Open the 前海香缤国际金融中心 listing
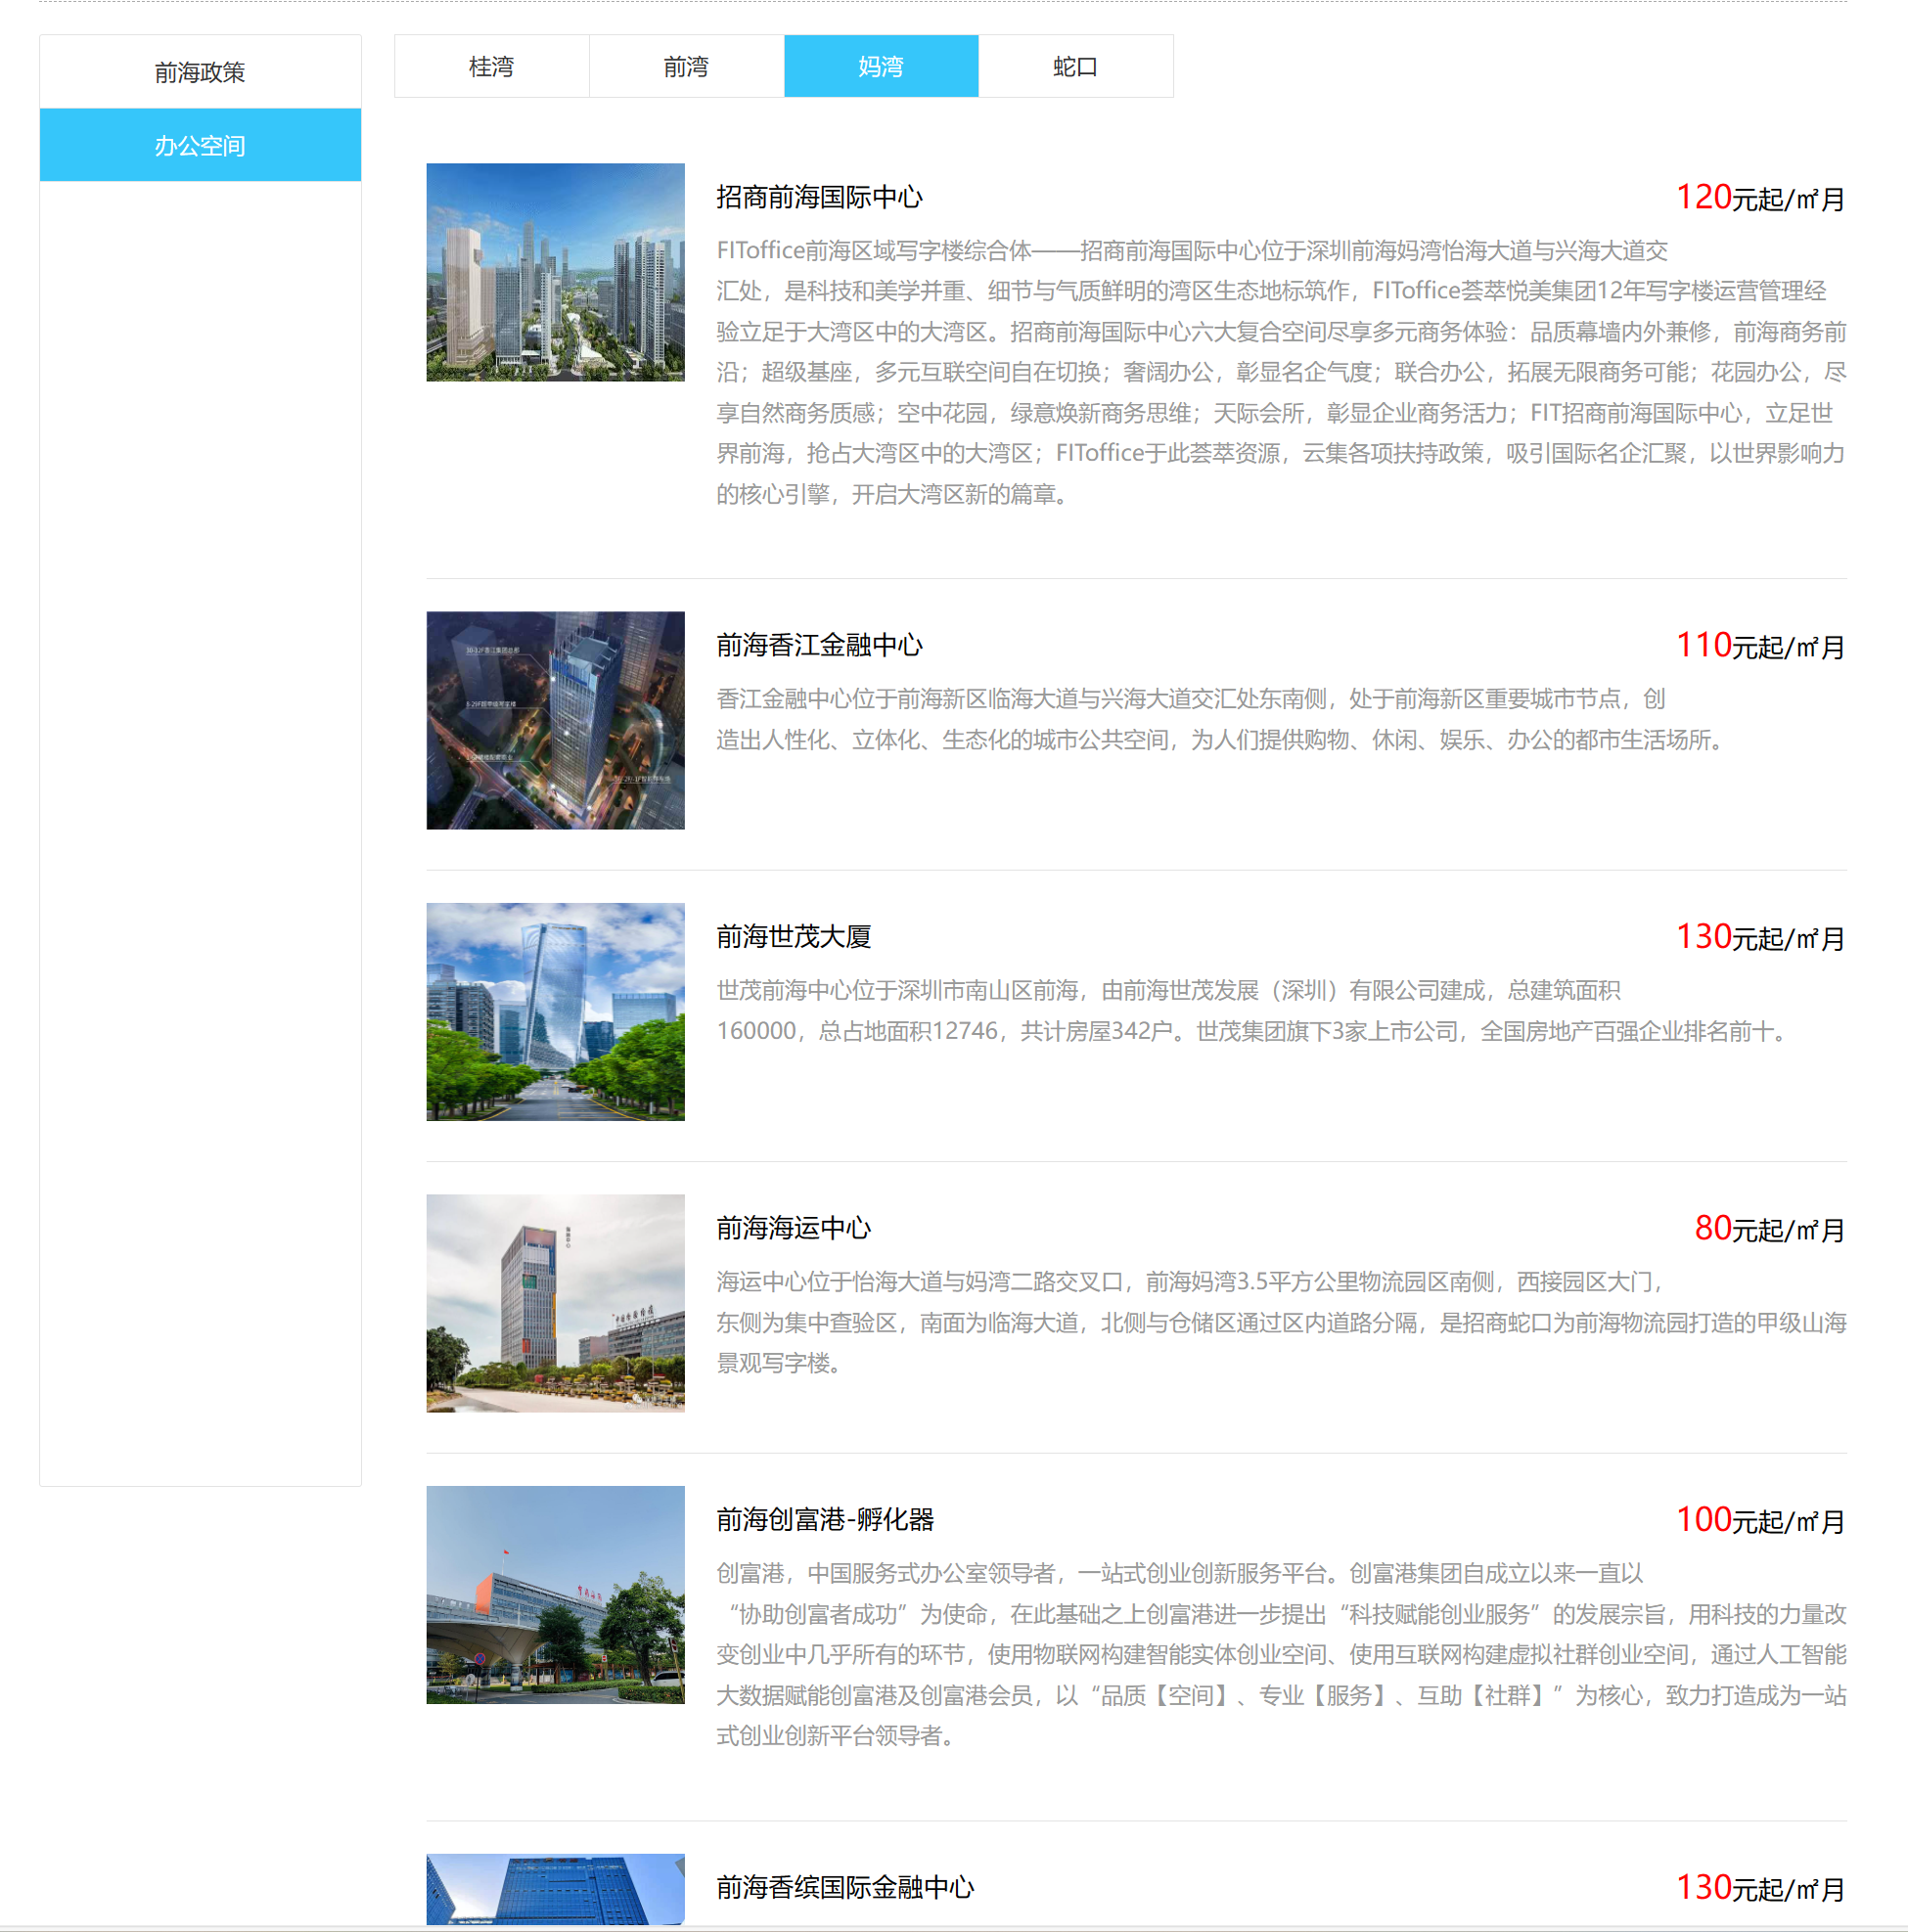Viewport: 1908px width, 1932px height. coord(846,1888)
